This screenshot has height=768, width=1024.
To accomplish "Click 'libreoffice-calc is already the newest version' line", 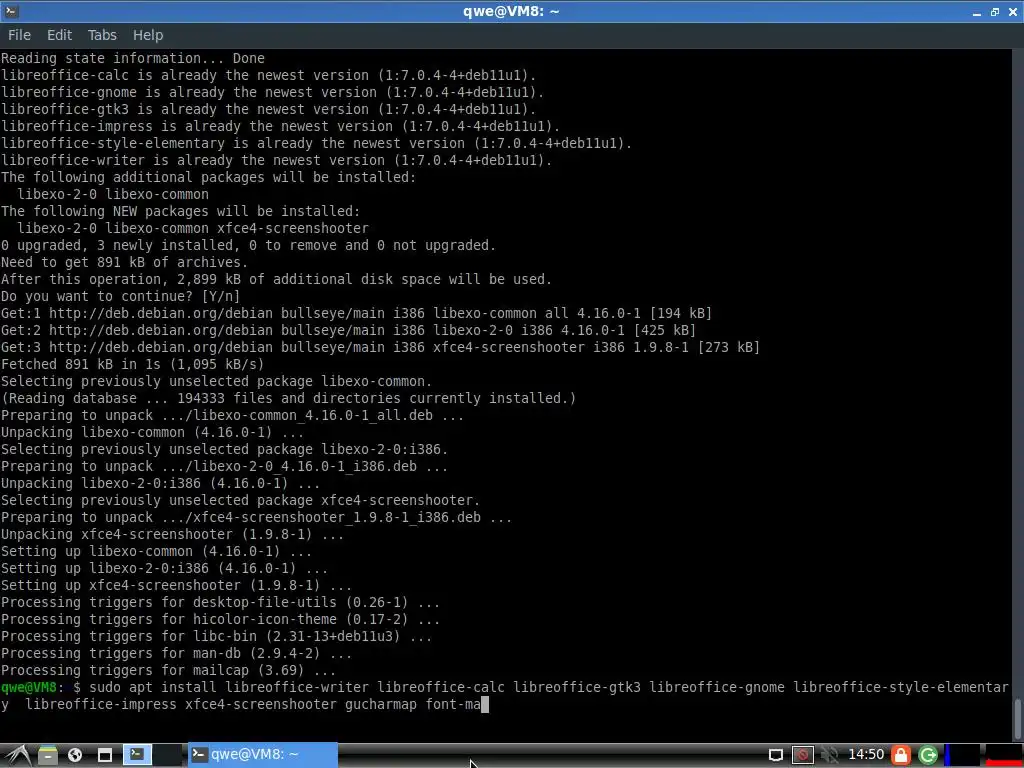I will pos(268,76).
